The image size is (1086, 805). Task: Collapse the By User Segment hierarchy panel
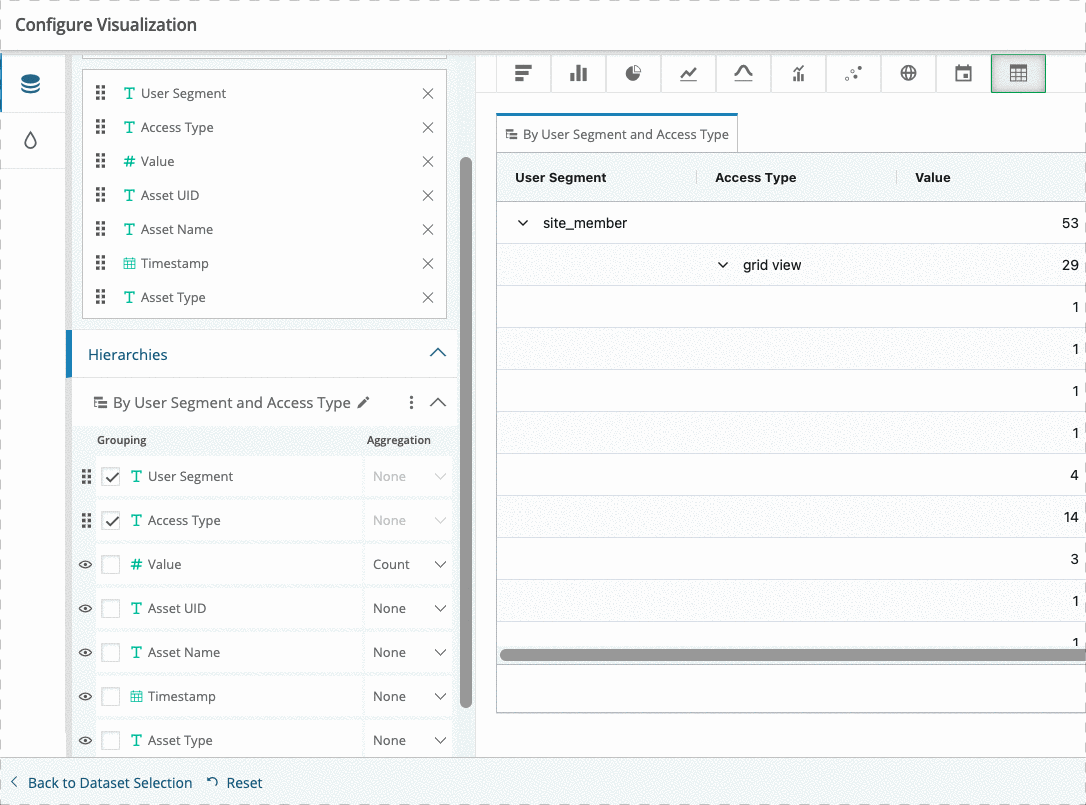(438, 402)
